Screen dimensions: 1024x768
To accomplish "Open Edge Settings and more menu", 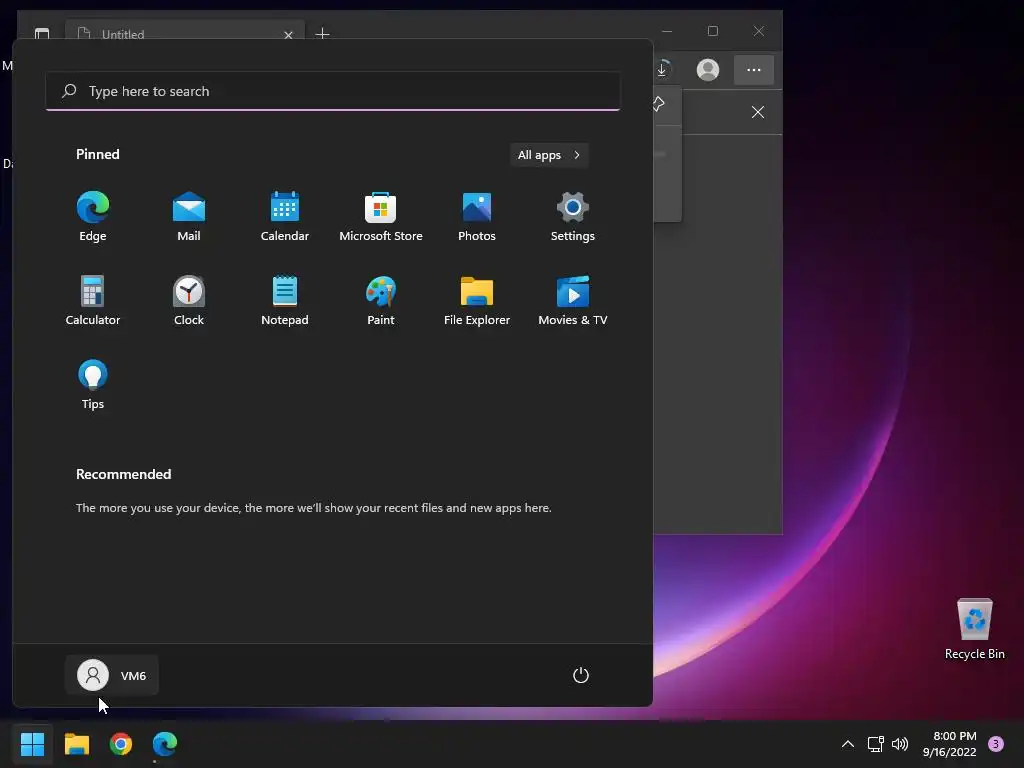I will (x=754, y=70).
